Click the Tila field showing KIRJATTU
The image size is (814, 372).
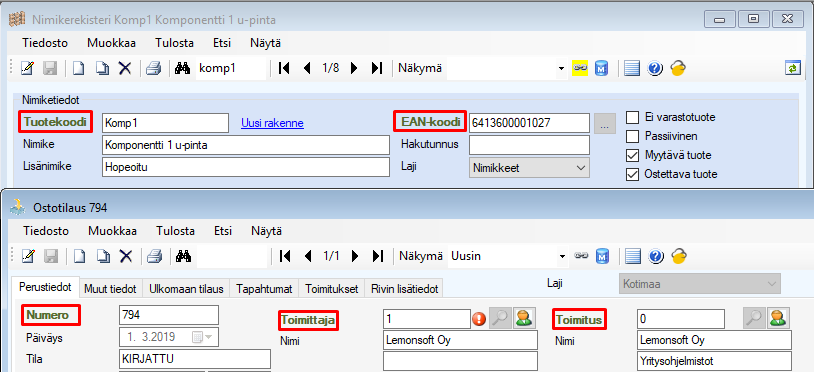point(195,359)
